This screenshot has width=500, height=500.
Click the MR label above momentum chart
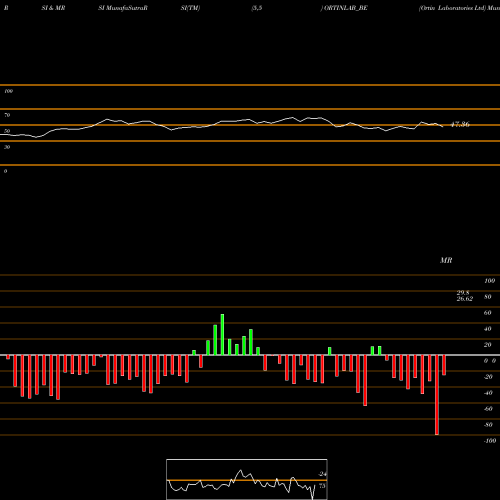[x=446, y=260]
